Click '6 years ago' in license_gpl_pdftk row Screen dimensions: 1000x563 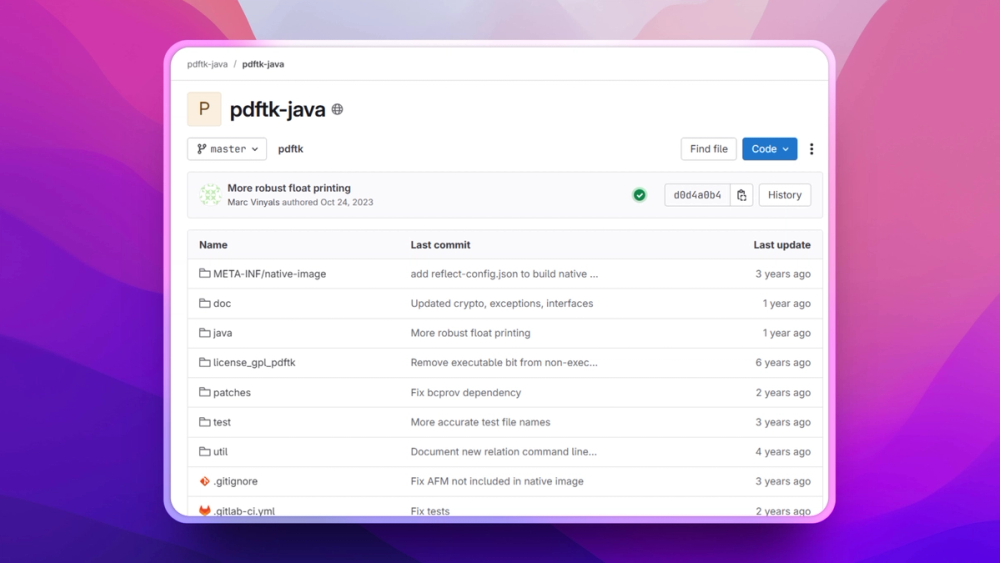coord(783,362)
